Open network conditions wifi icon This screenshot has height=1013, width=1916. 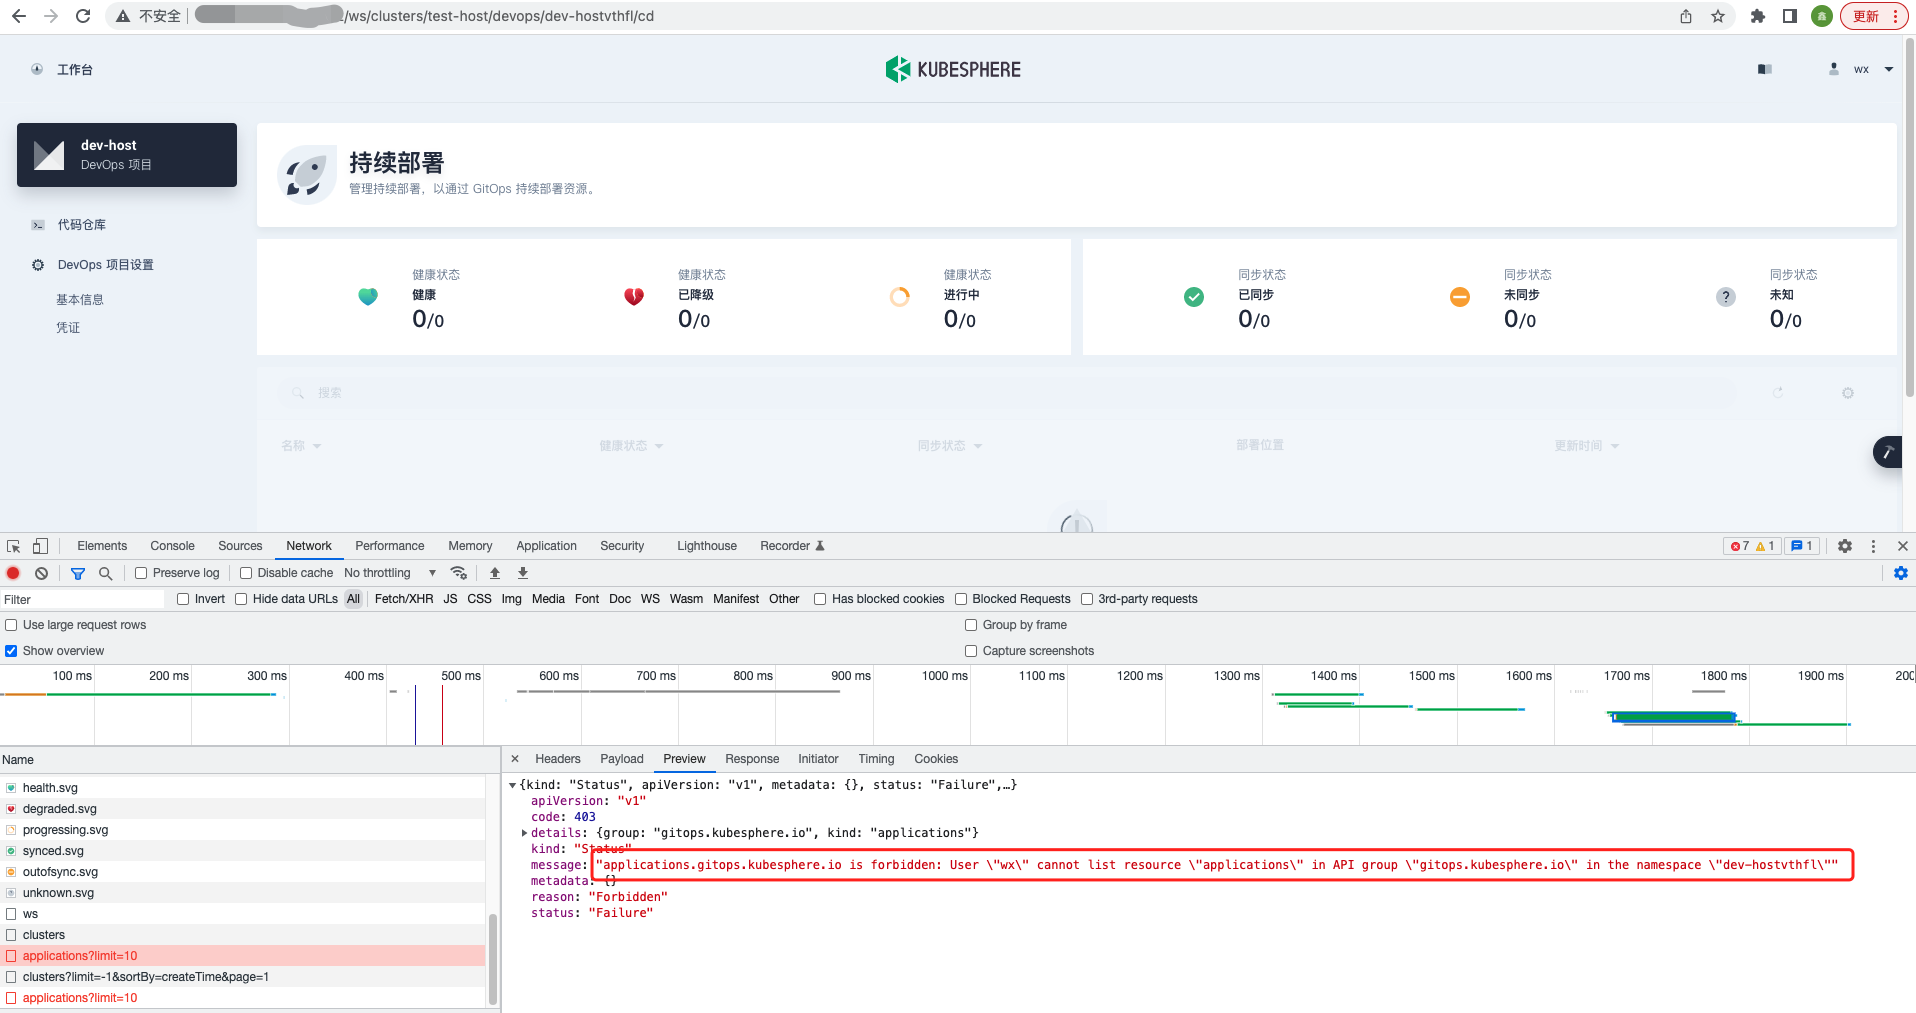click(459, 573)
